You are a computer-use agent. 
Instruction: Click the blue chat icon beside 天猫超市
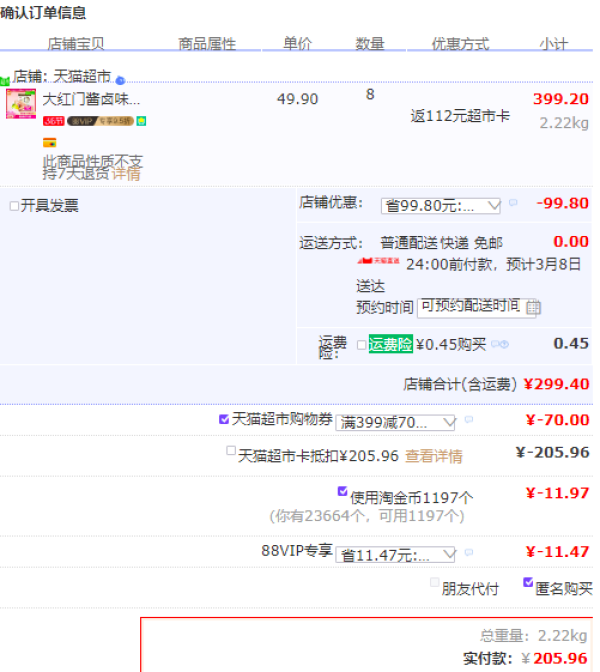click(120, 80)
